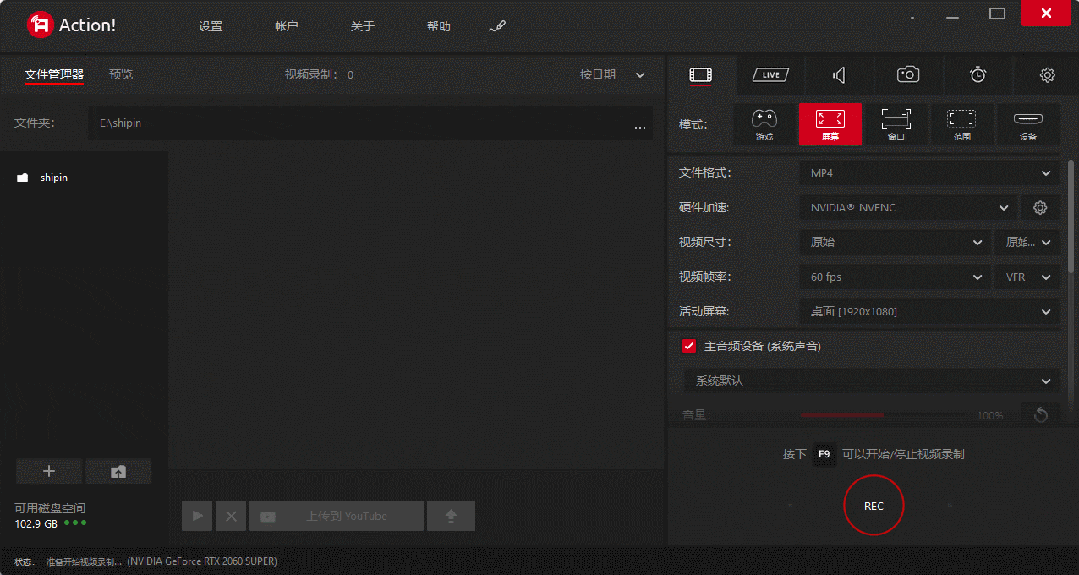The image size is (1079, 575).
Task: Click the 102.9 GB free space text
Action: point(36,523)
